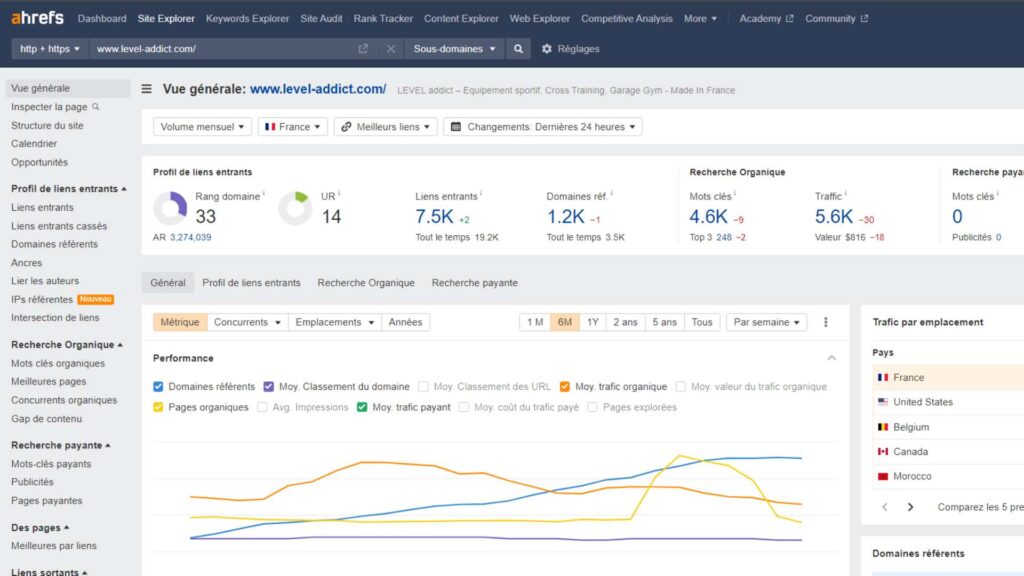Click the open-URL external link icon
This screenshot has height=576, width=1024.
(x=363, y=49)
